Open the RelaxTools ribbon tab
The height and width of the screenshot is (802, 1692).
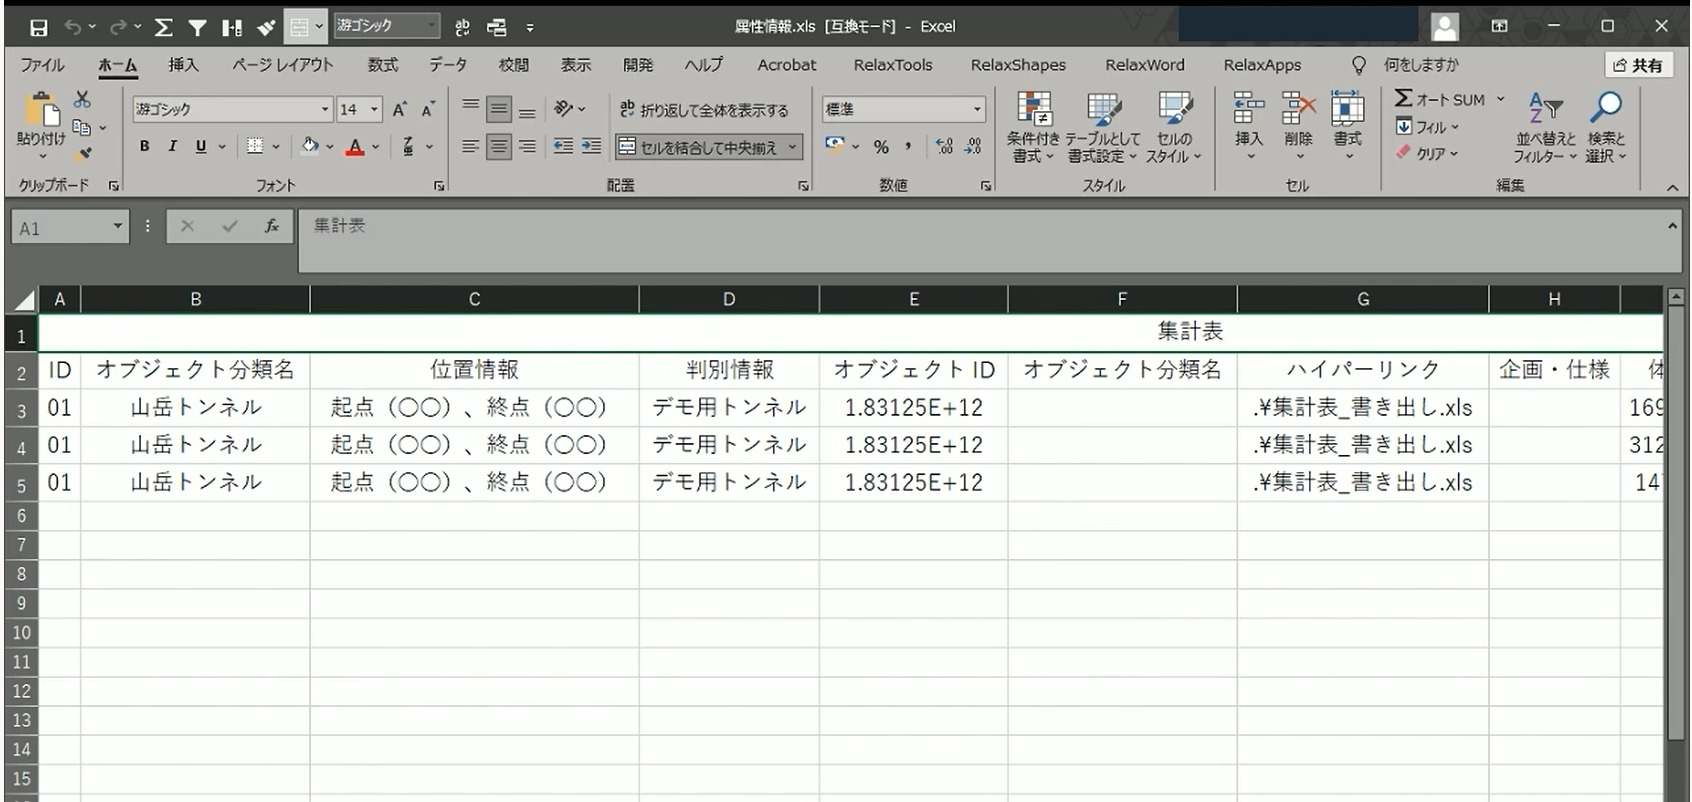pyautogui.click(x=892, y=65)
